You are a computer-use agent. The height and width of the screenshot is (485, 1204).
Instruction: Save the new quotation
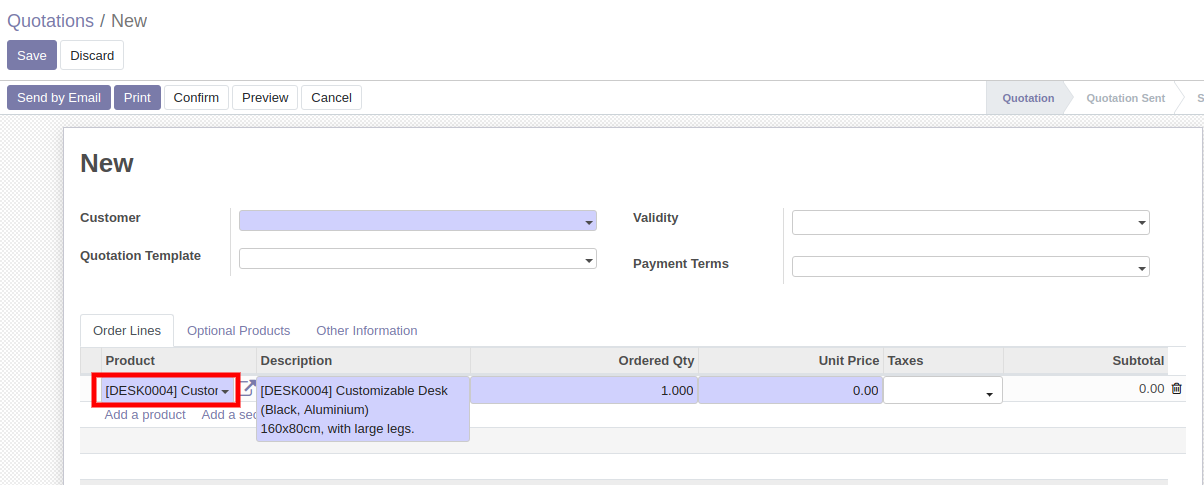[32, 55]
